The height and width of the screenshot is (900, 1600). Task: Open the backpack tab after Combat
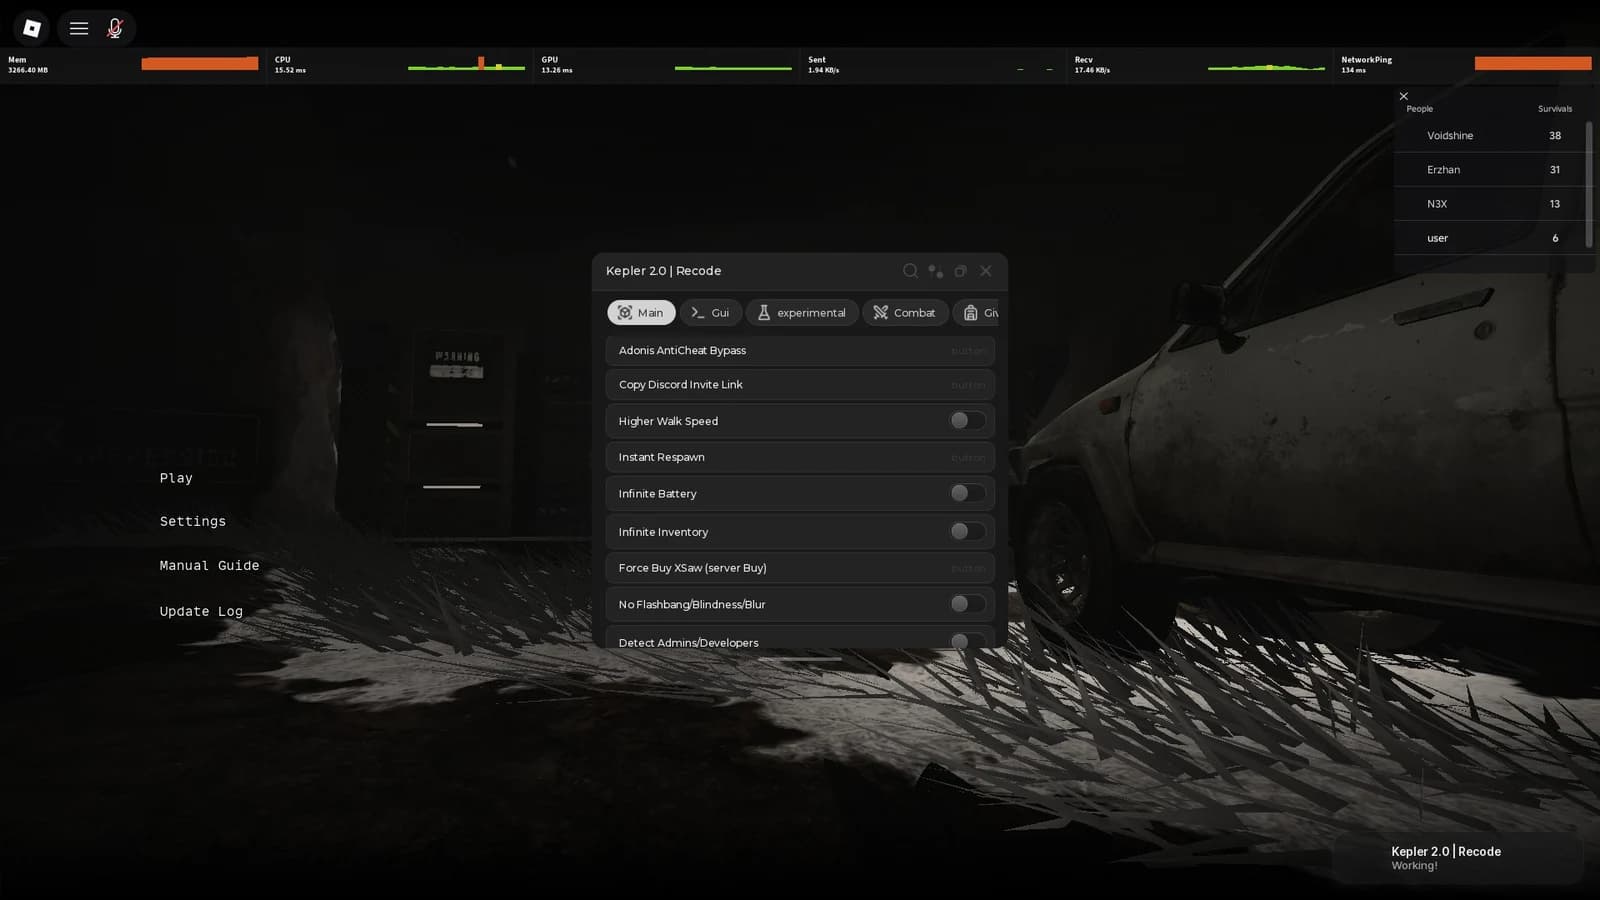coord(977,313)
